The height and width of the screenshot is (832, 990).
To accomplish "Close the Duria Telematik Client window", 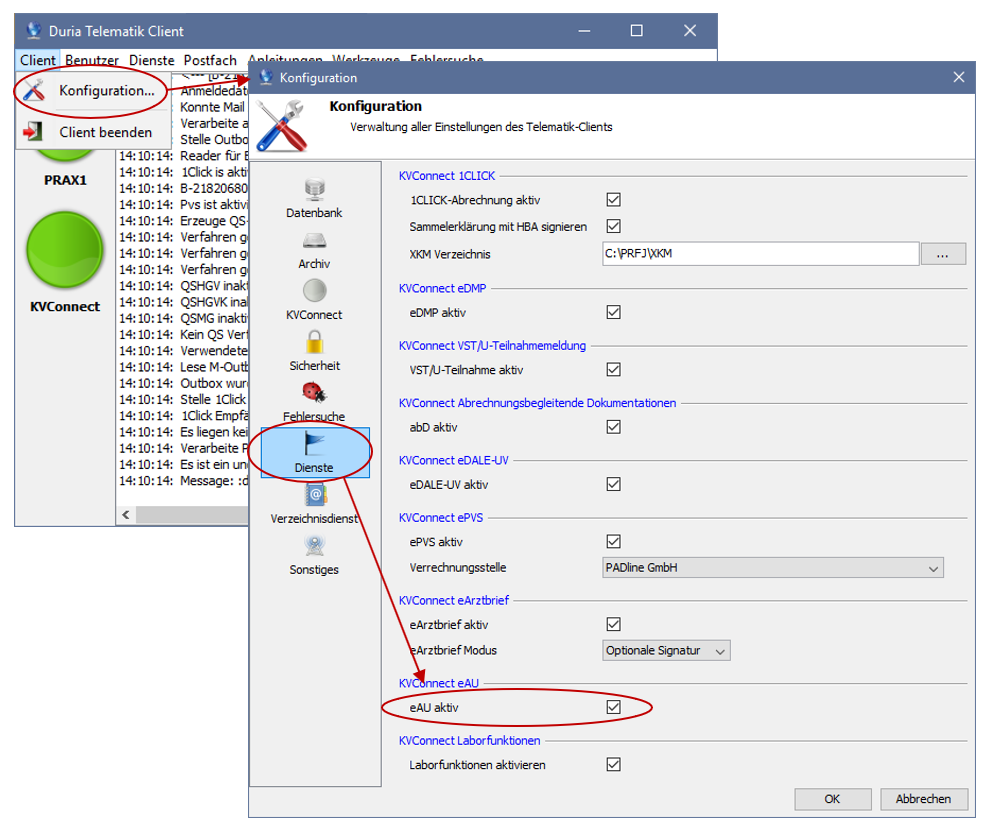I will coord(690,30).
